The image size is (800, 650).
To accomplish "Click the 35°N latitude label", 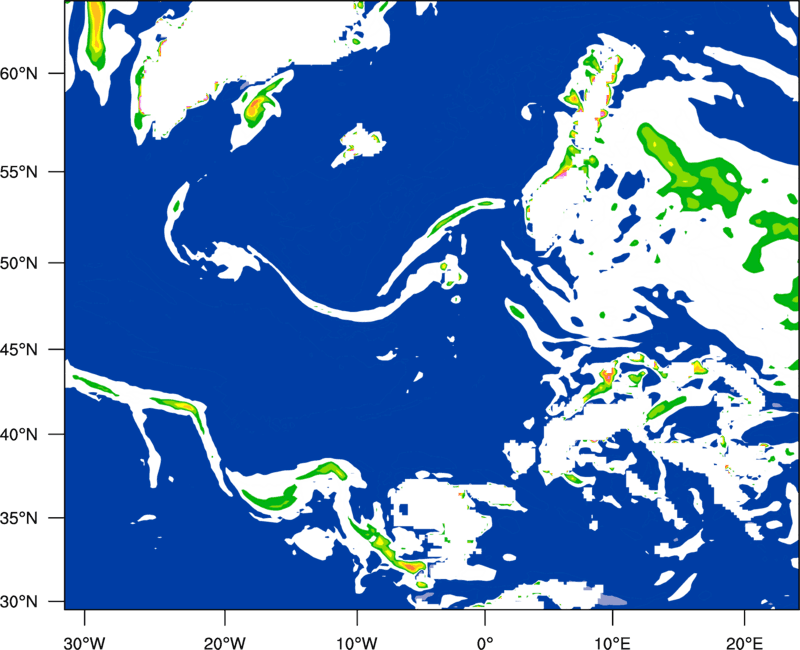I will (x=19, y=518).
